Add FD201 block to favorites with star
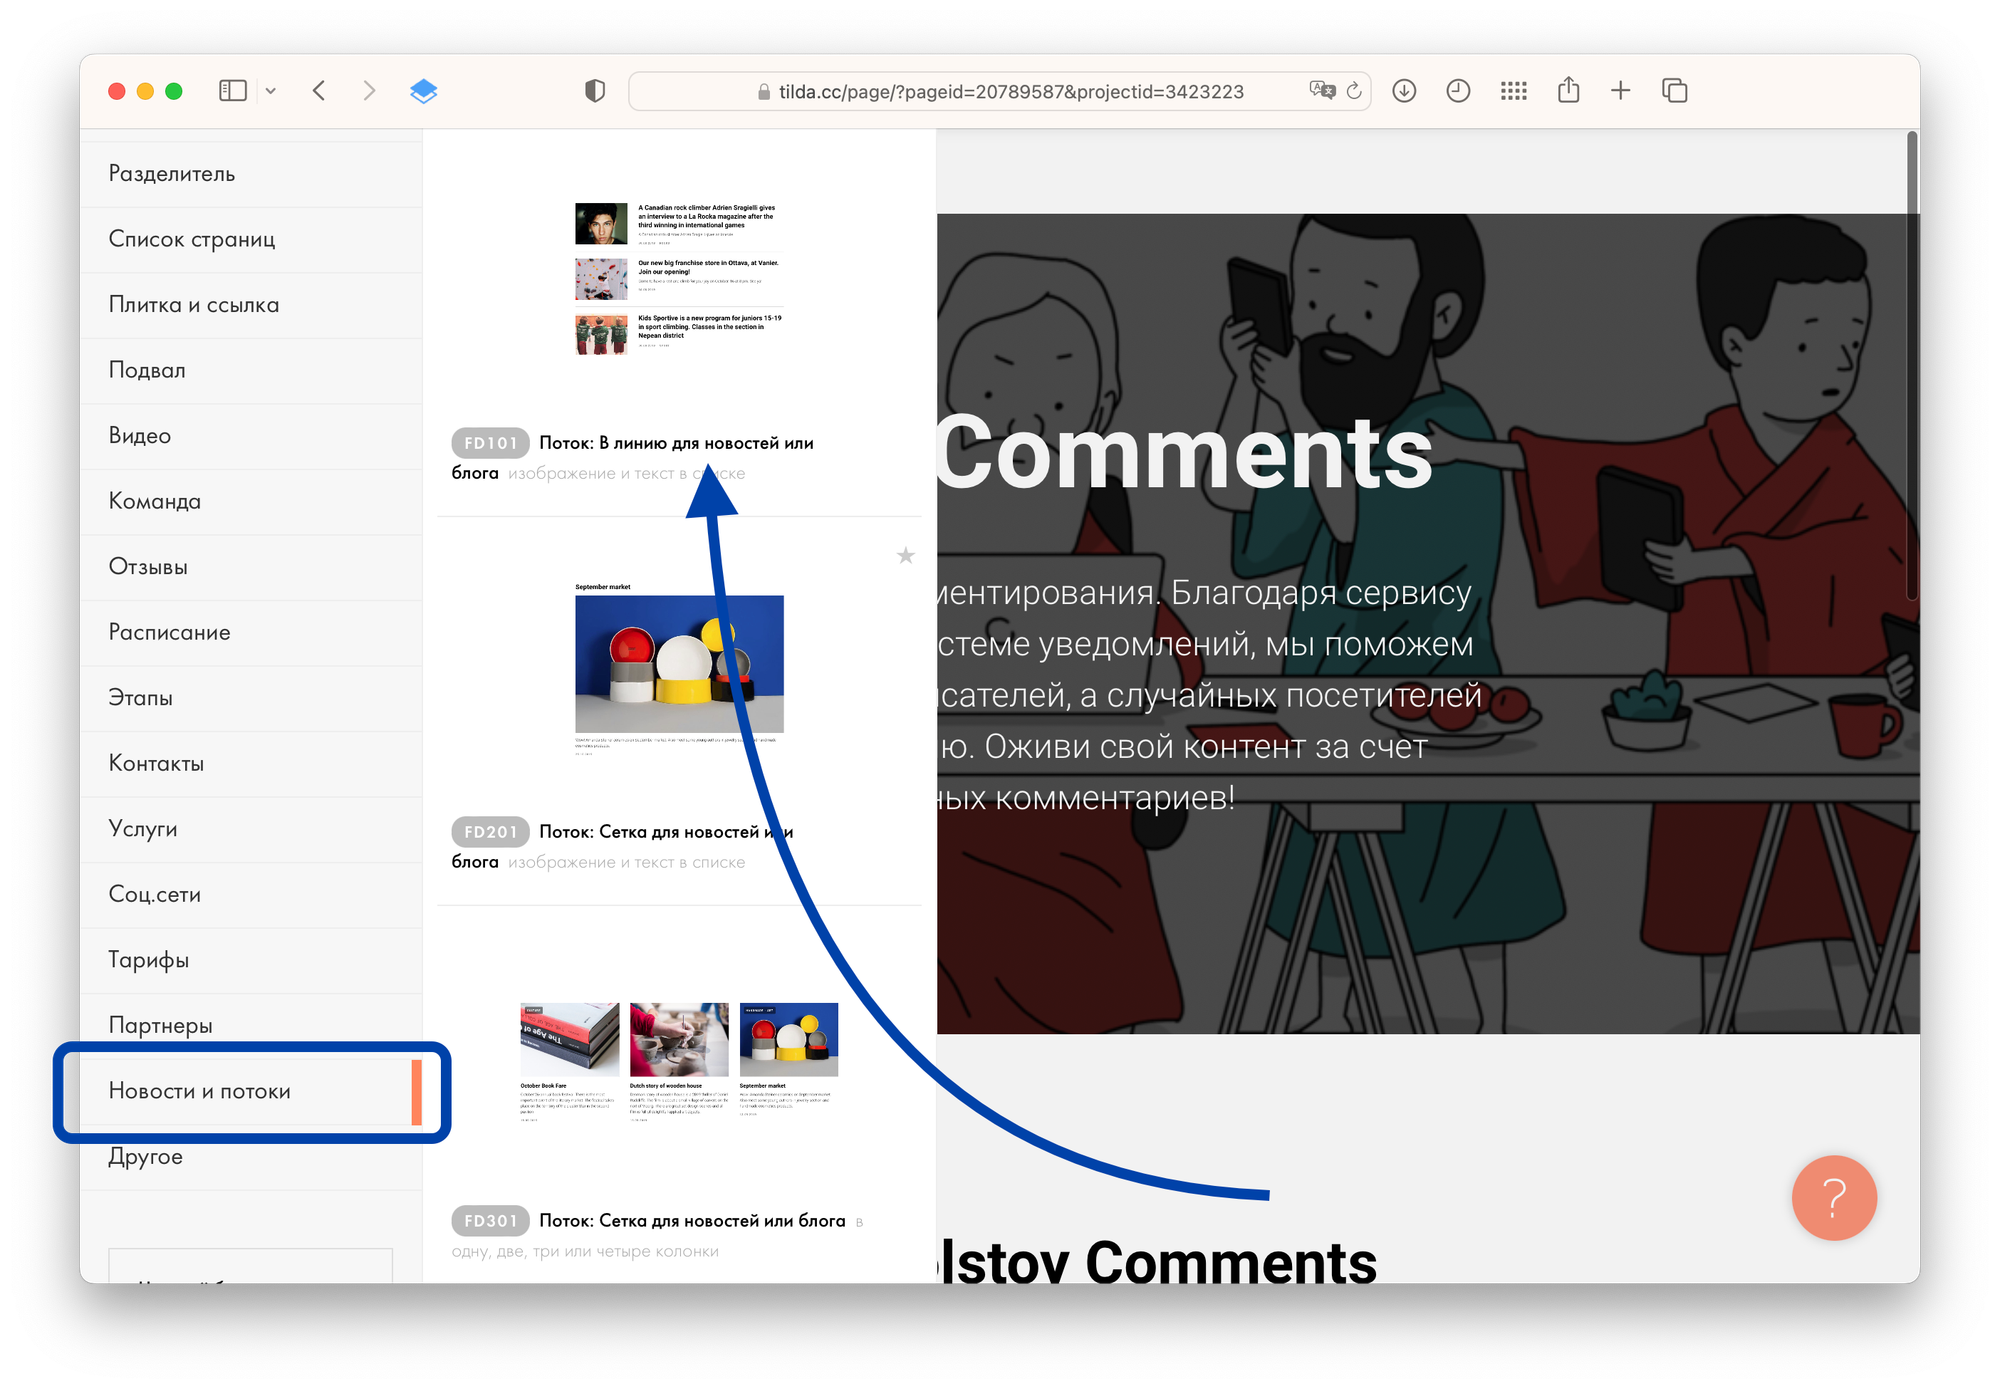This screenshot has width=2000, height=1389. [905, 556]
